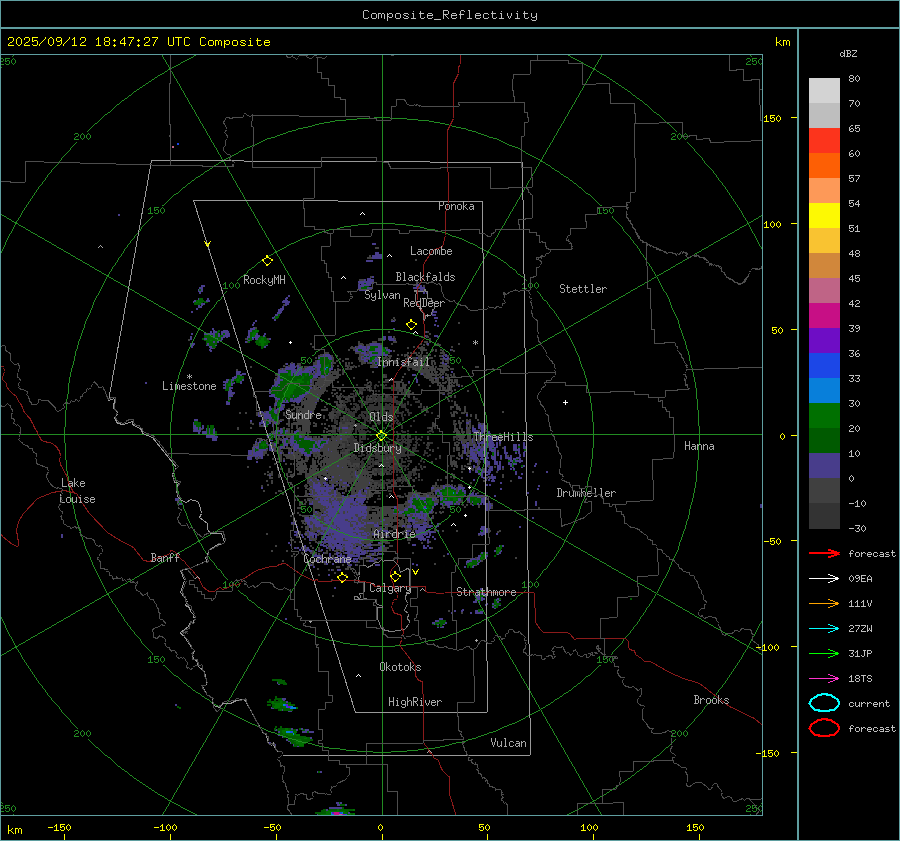Select the bright green swatch below 30 dBZ
900x841 pixels.
(x=824, y=415)
